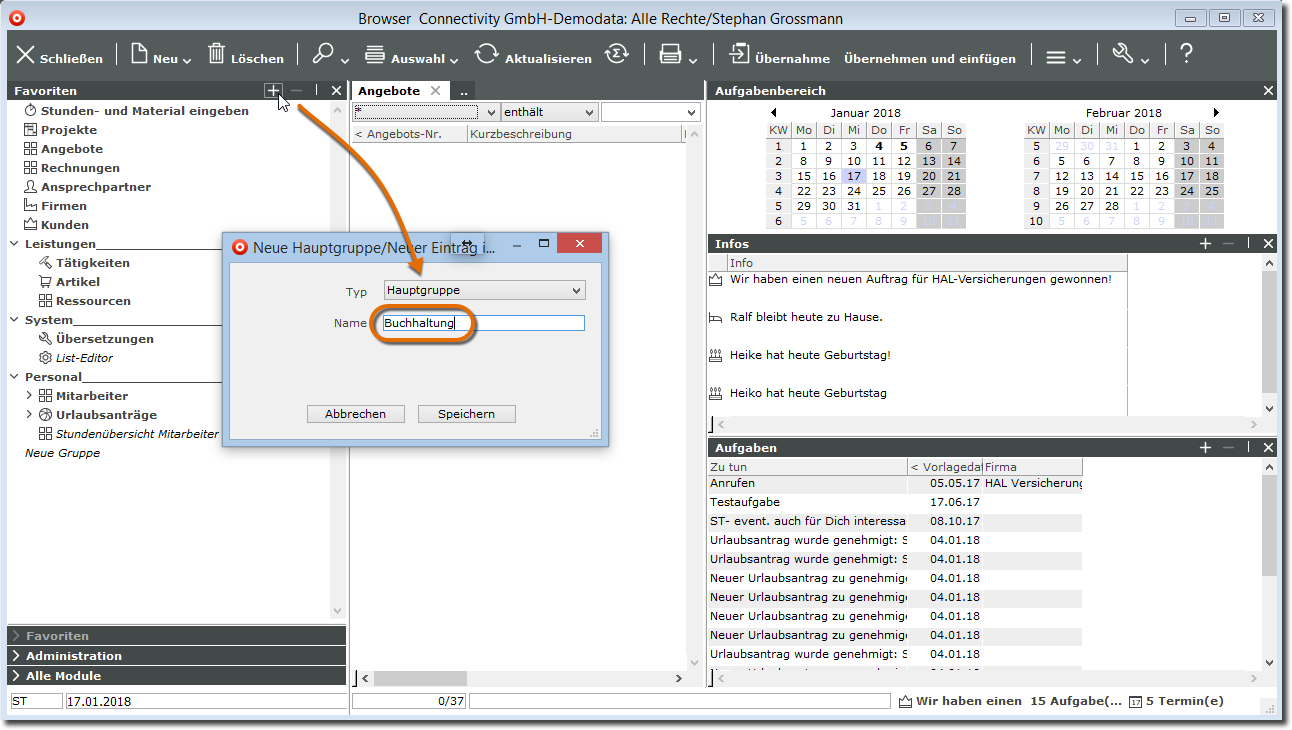
Task: Open the 'enthält' filter dropdown
Action: tap(549, 113)
